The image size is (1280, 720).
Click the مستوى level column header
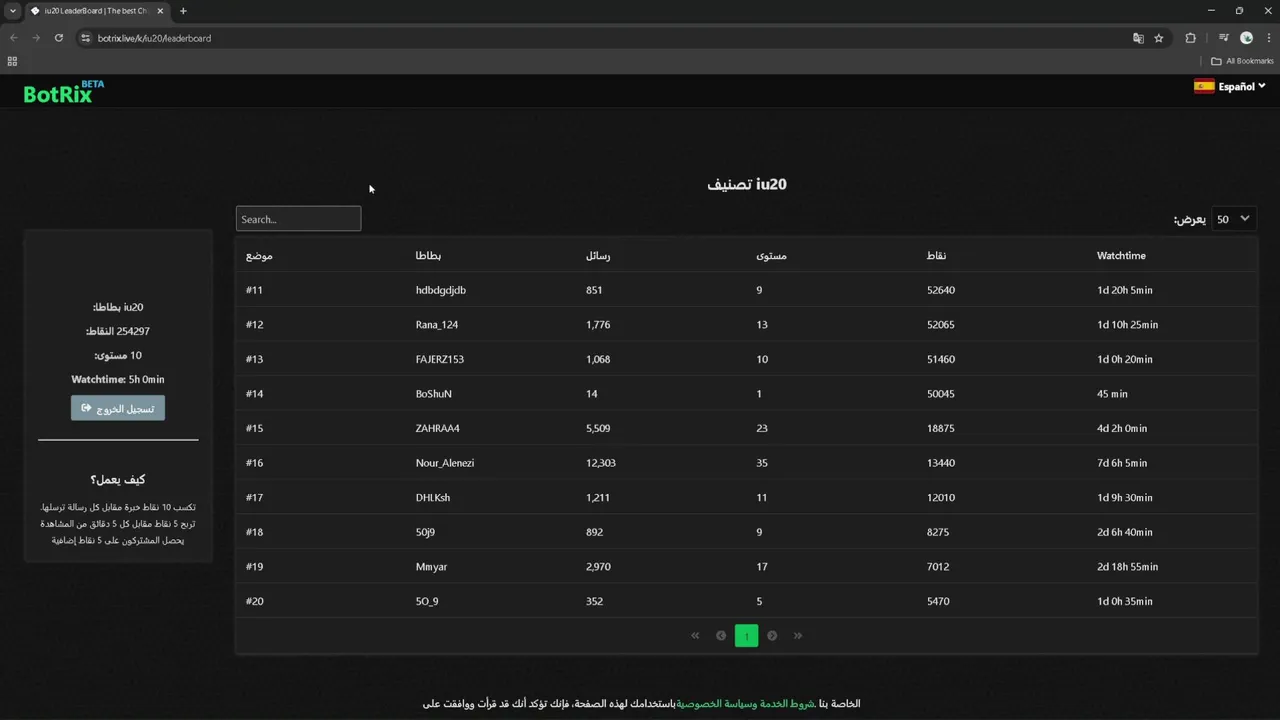771,256
